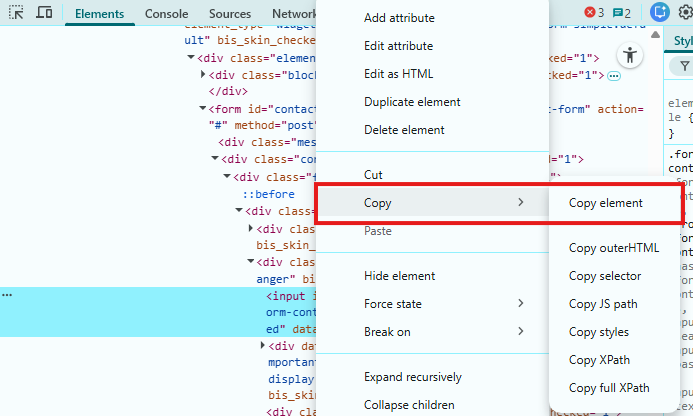This screenshot has height=416, width=693.
Task: Expand the collapsed ellipsis badge after block div
Action: point(614,76)
